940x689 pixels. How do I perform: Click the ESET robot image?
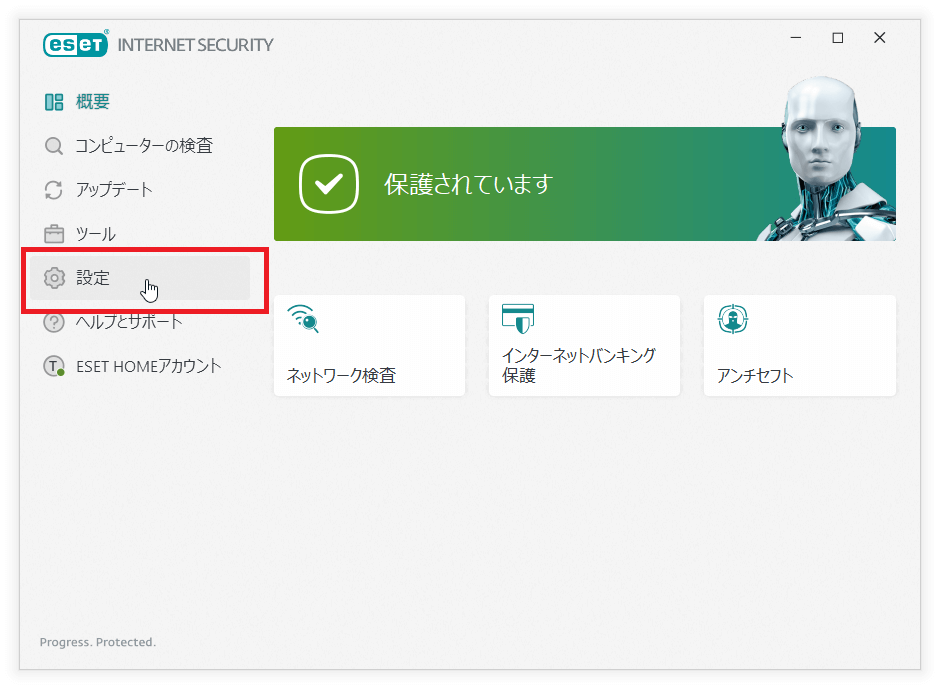click(x=825, y=160)
